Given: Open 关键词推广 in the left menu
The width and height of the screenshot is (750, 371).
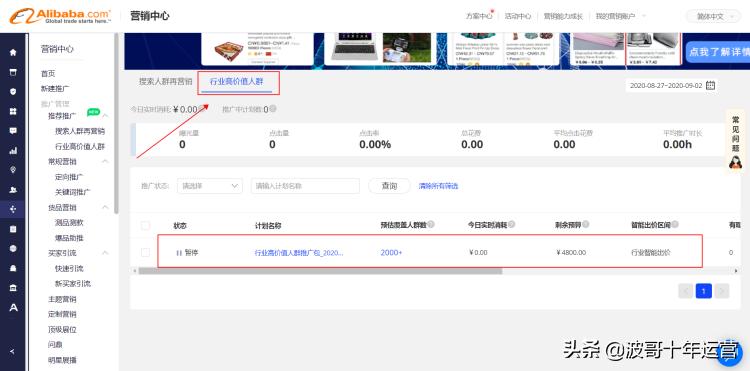Looking at the screenshot, I should click(73, 192).
